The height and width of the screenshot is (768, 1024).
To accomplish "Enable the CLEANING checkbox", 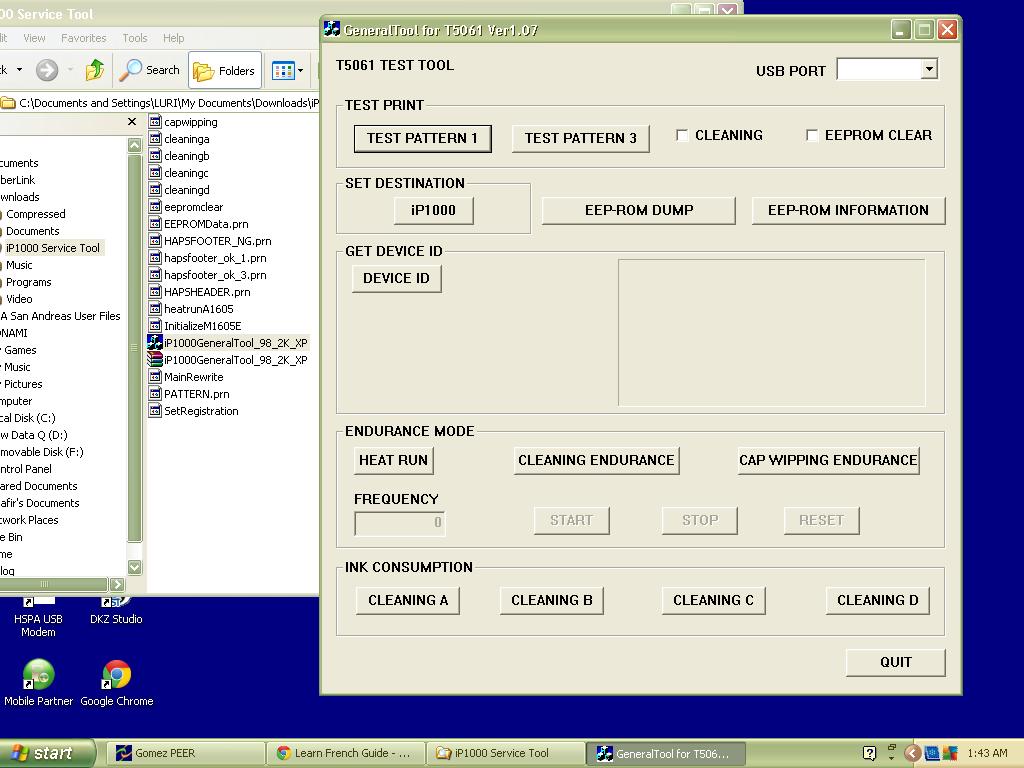I will 683,134.
